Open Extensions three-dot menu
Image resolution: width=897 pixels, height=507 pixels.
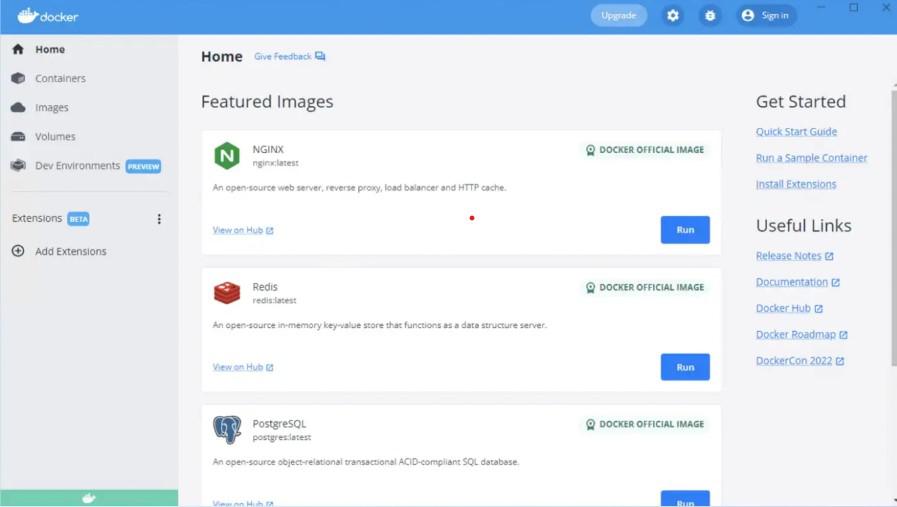tap(159, 219)
